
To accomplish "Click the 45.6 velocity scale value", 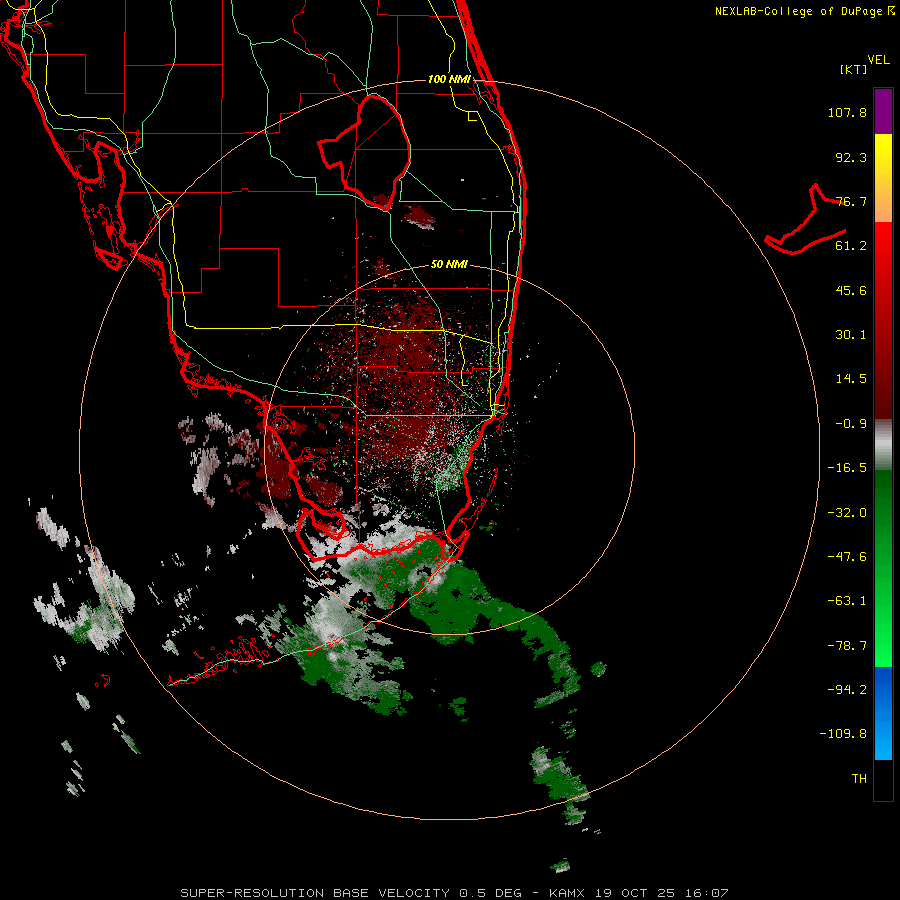I will point(851,290).
